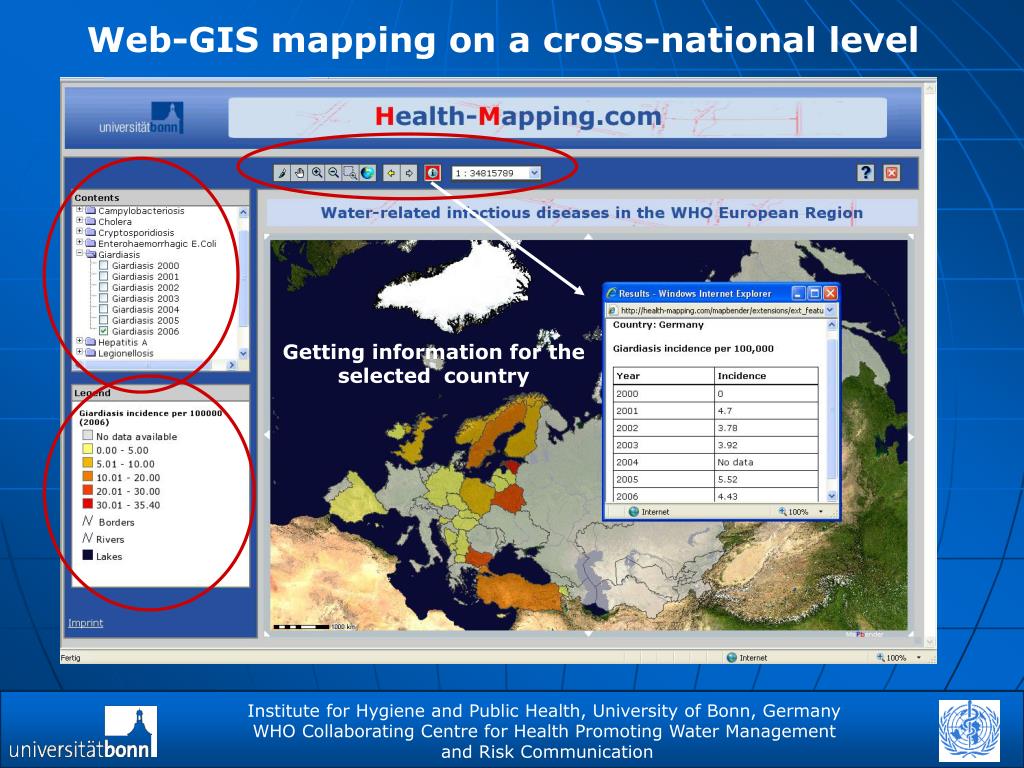
Task: Open zoom 100% dropdown in Results window
Action: coord(821,512)
